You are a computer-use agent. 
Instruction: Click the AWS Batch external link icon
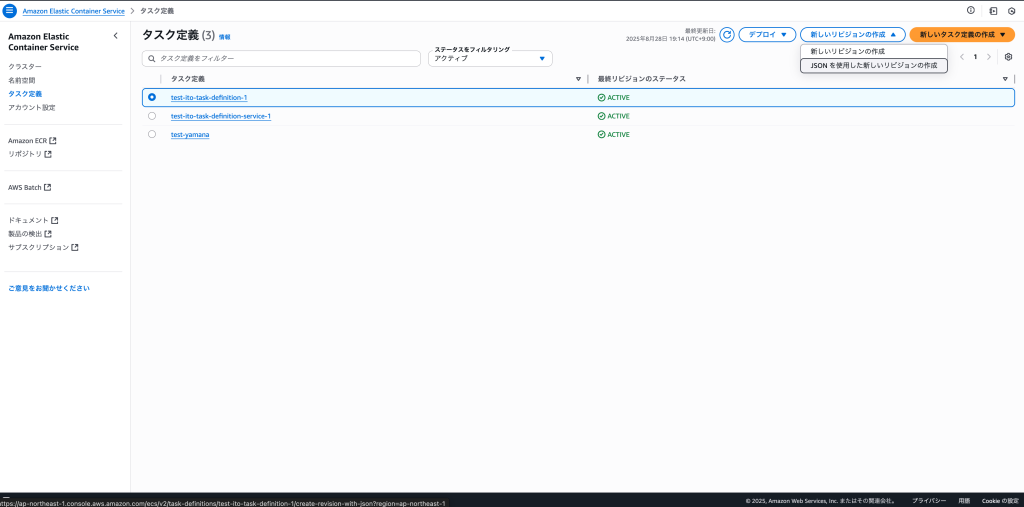pos(48,188)
